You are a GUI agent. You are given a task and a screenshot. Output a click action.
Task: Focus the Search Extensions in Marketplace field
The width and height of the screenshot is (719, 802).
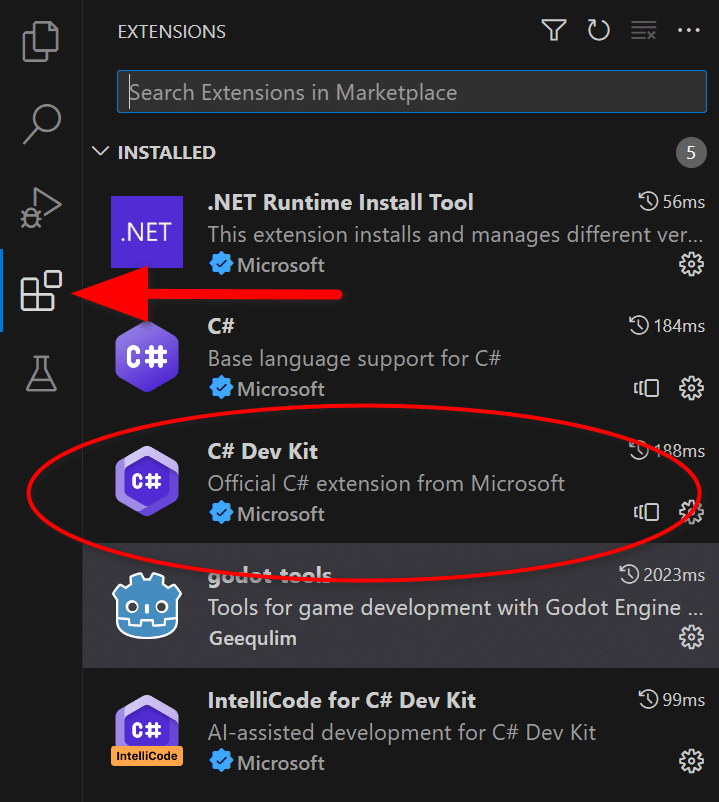412,92
